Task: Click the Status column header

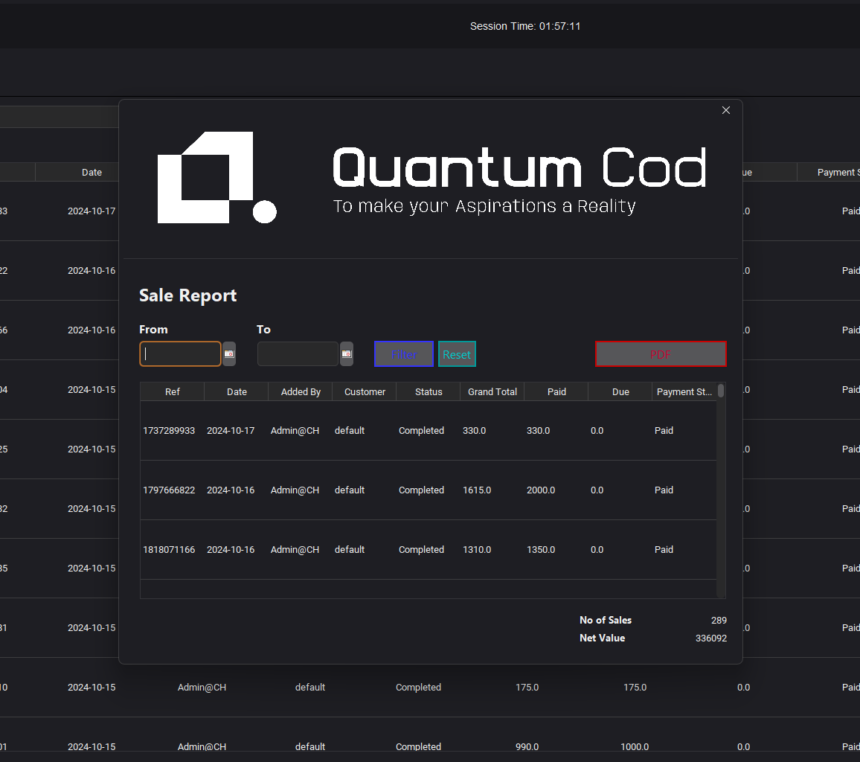Action: (428, 392)
